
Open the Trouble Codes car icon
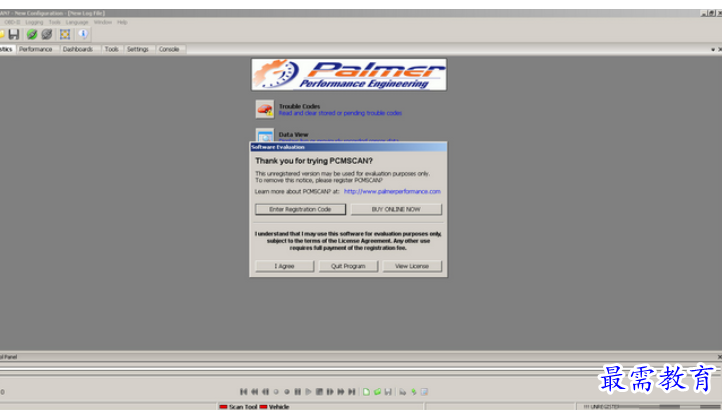click(265, 109)
